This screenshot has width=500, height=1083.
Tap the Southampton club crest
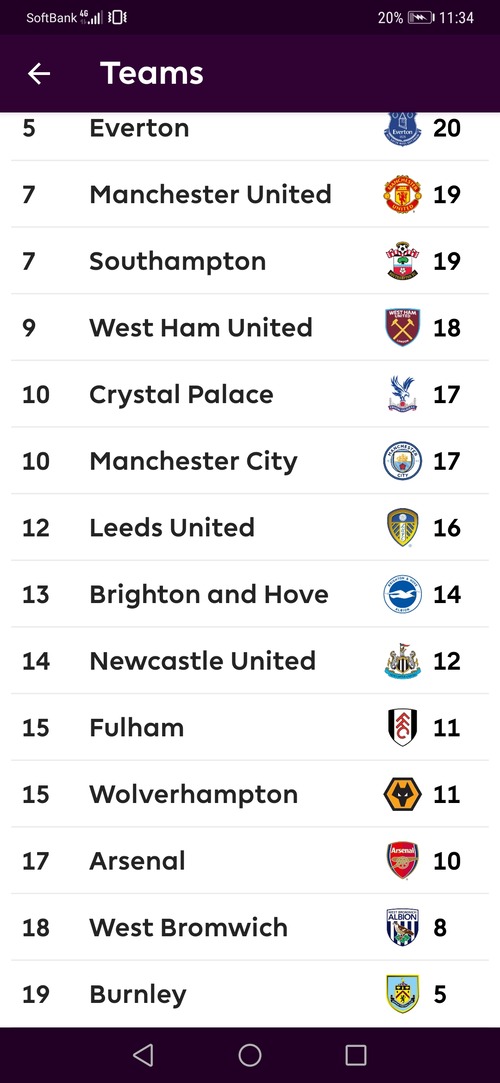point(403,261)
